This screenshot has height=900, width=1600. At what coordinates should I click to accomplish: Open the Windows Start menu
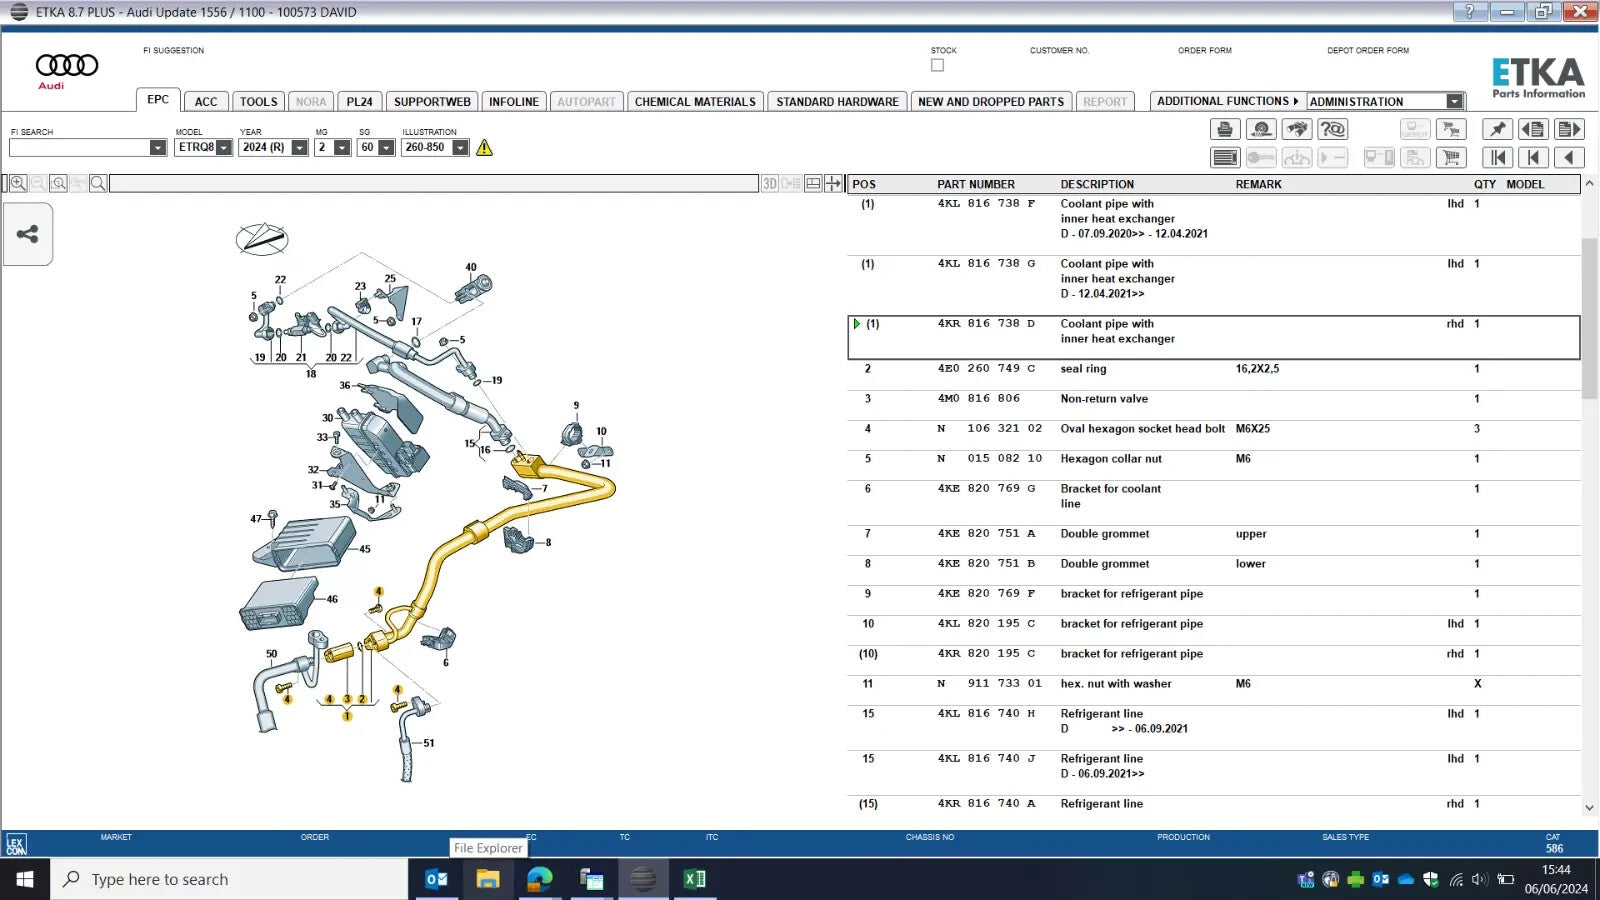(25, 879)
